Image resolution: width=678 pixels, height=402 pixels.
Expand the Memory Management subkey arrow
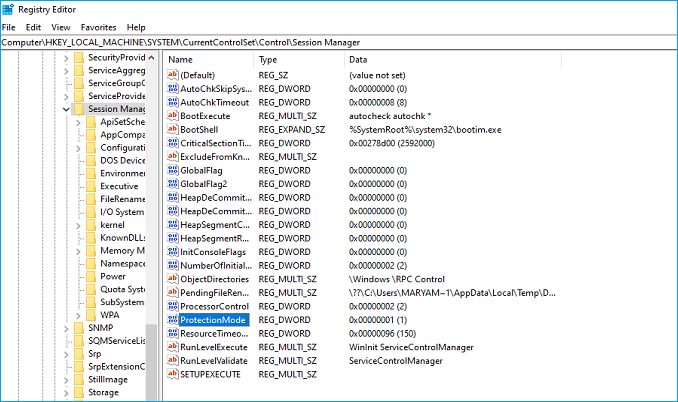pyautogui.click(x=78, y=251)
